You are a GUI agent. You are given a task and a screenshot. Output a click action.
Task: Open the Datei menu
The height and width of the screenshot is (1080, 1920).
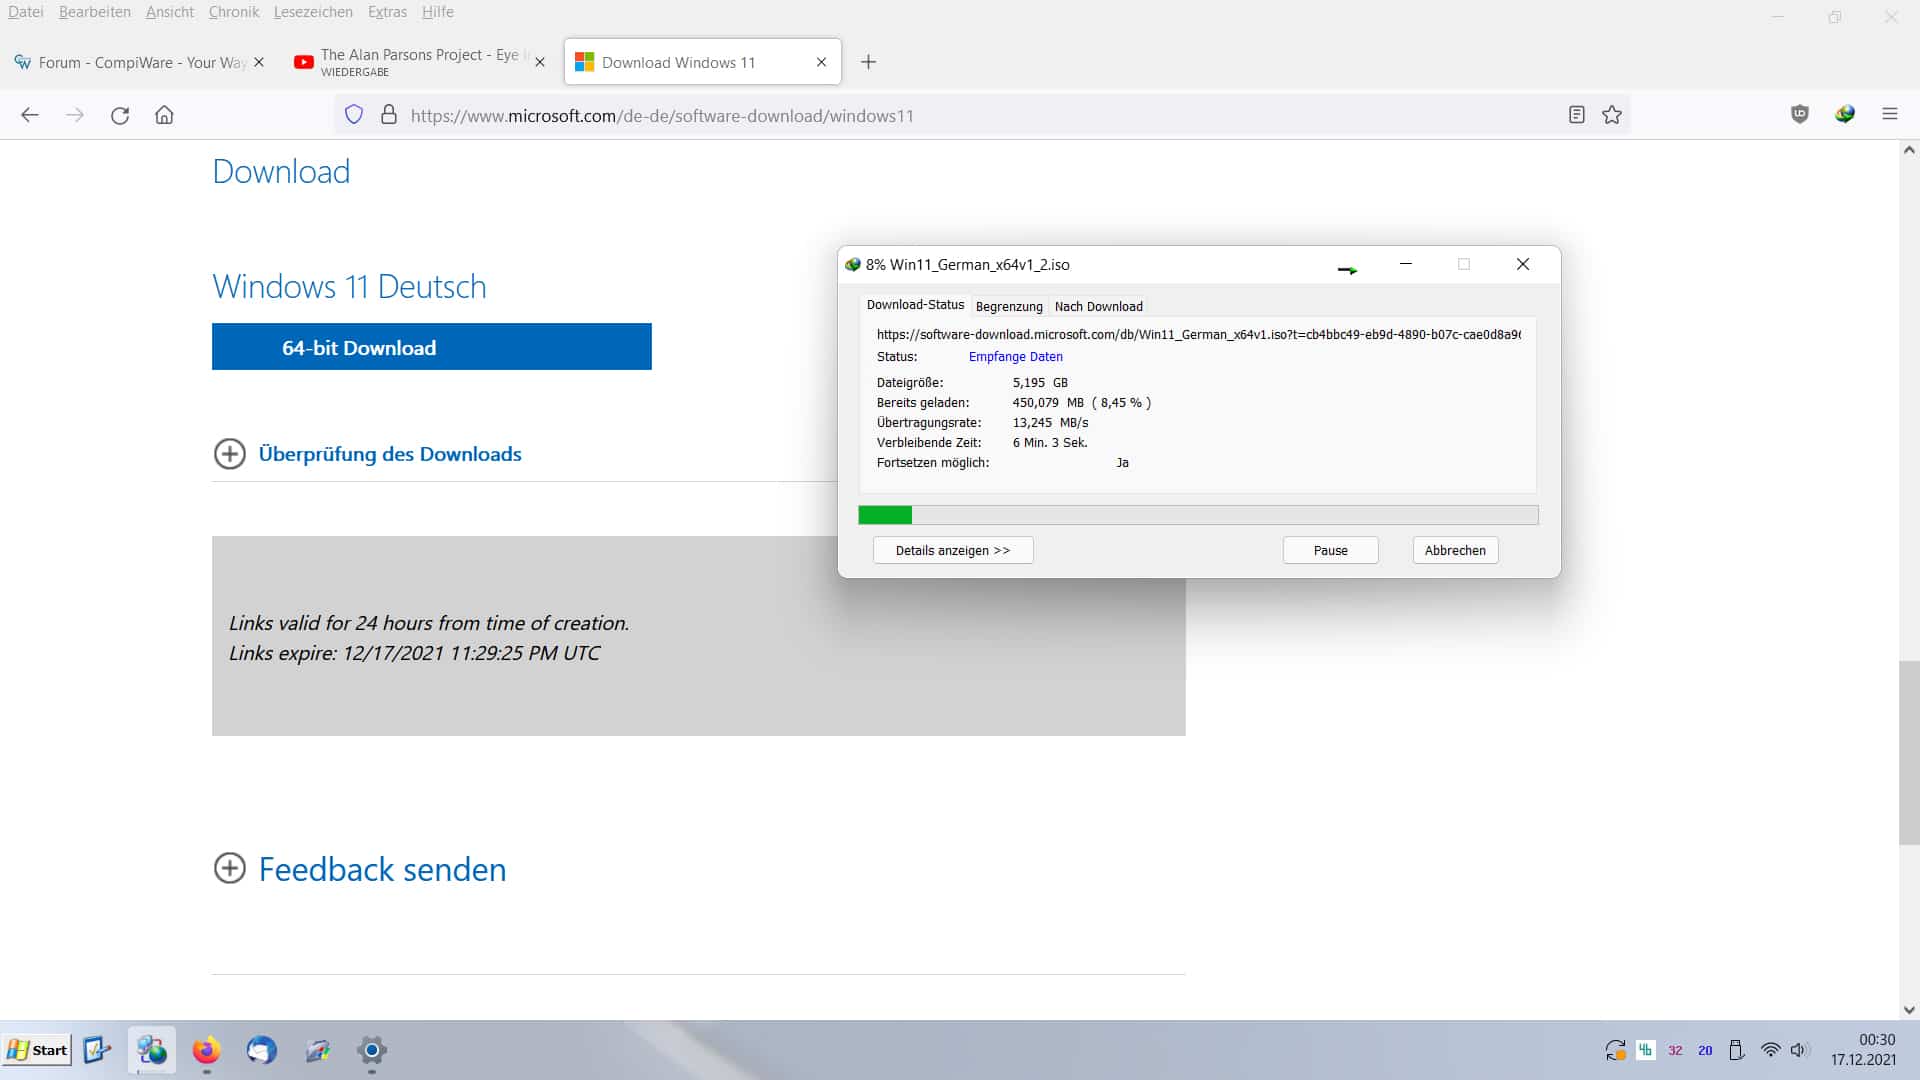coord(26,12)
